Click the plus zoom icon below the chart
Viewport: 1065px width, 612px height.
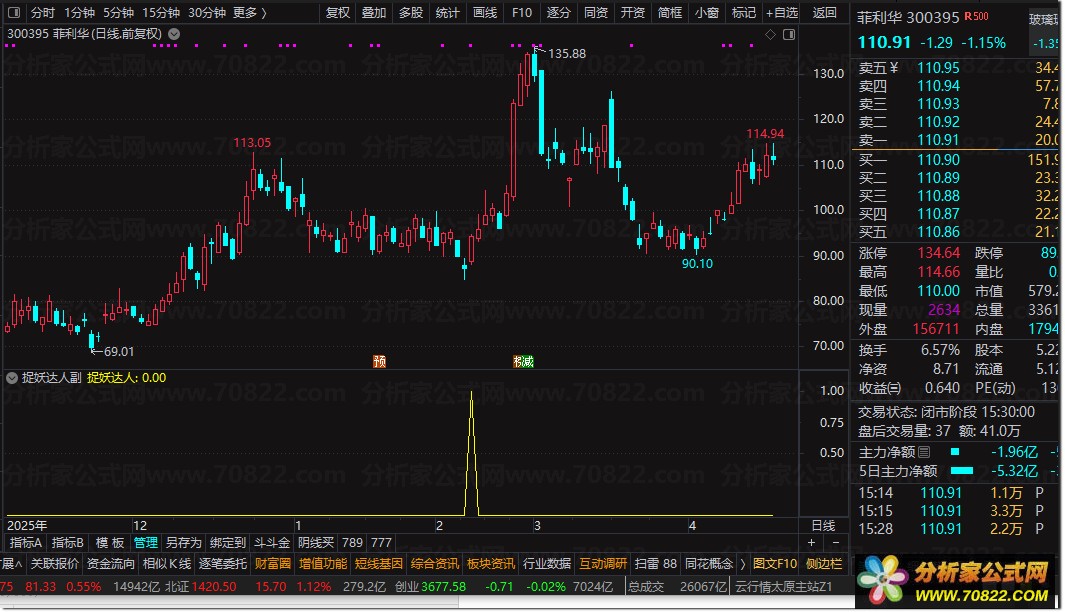[811, 542]
